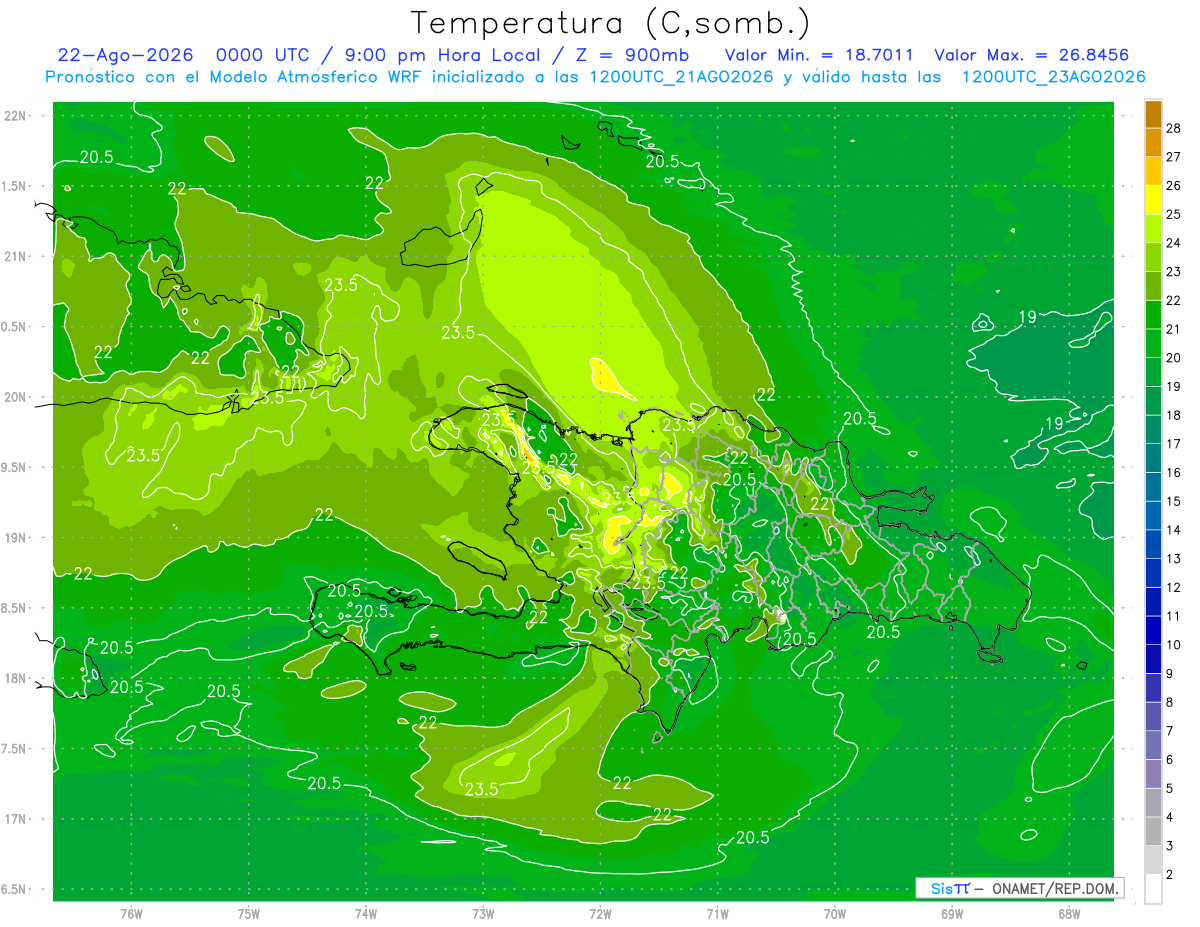Click the gray legend swatch between 3 and 4

tap(1153, 831)
